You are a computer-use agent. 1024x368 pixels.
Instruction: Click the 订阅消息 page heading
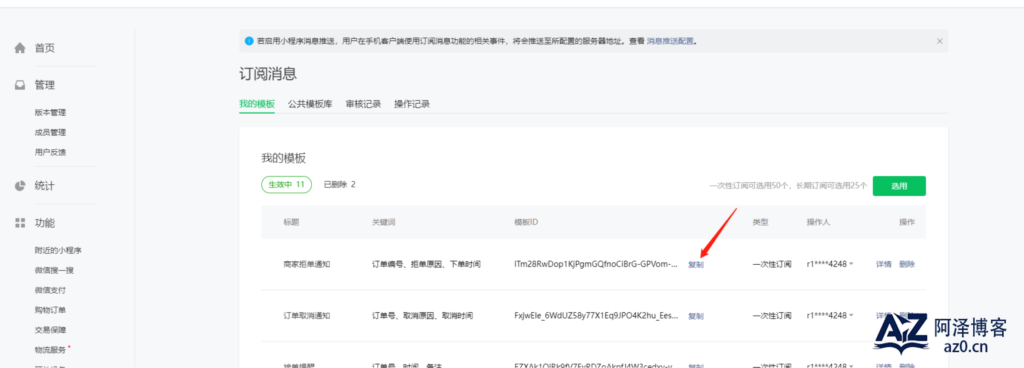tap(268, 74)
